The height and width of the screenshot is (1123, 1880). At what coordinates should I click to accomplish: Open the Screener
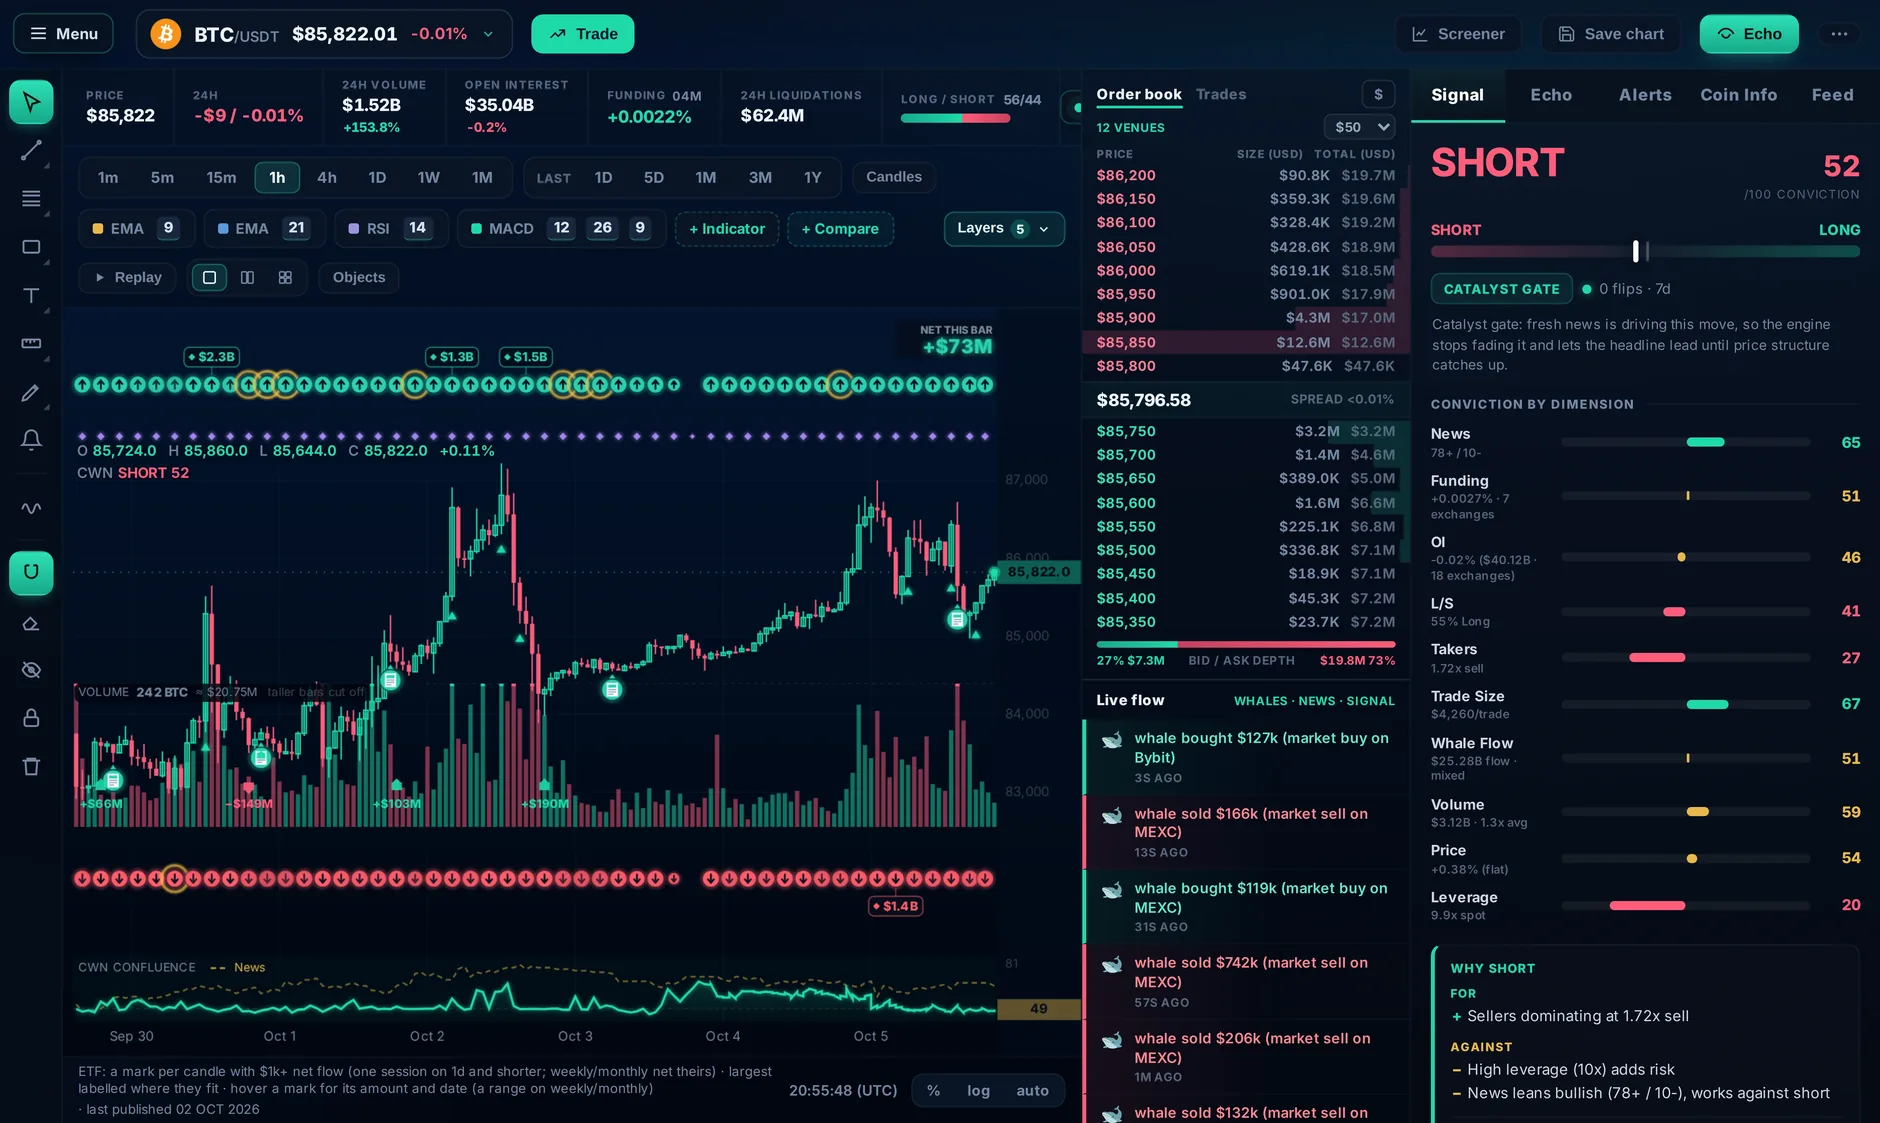click(x=1457, y=34)
